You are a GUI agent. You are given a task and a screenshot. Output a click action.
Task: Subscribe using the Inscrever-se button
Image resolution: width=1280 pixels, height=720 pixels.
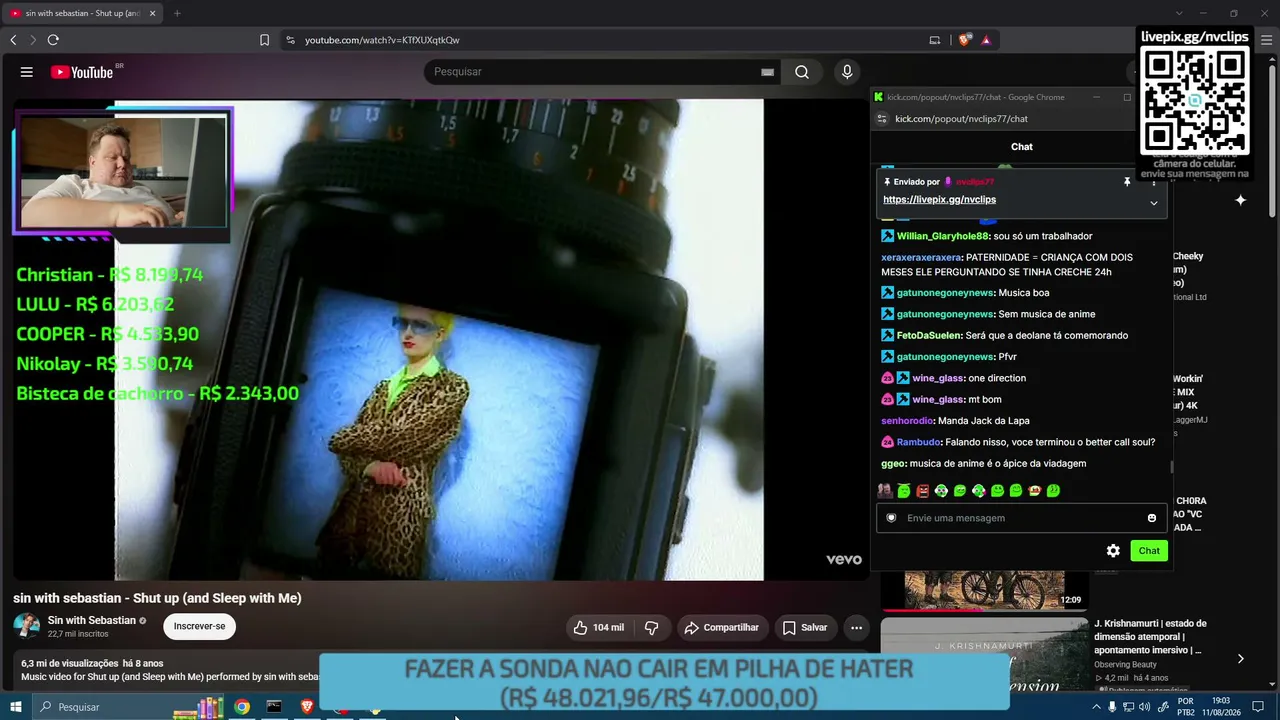pyautogui.click(x=199, y=627)
